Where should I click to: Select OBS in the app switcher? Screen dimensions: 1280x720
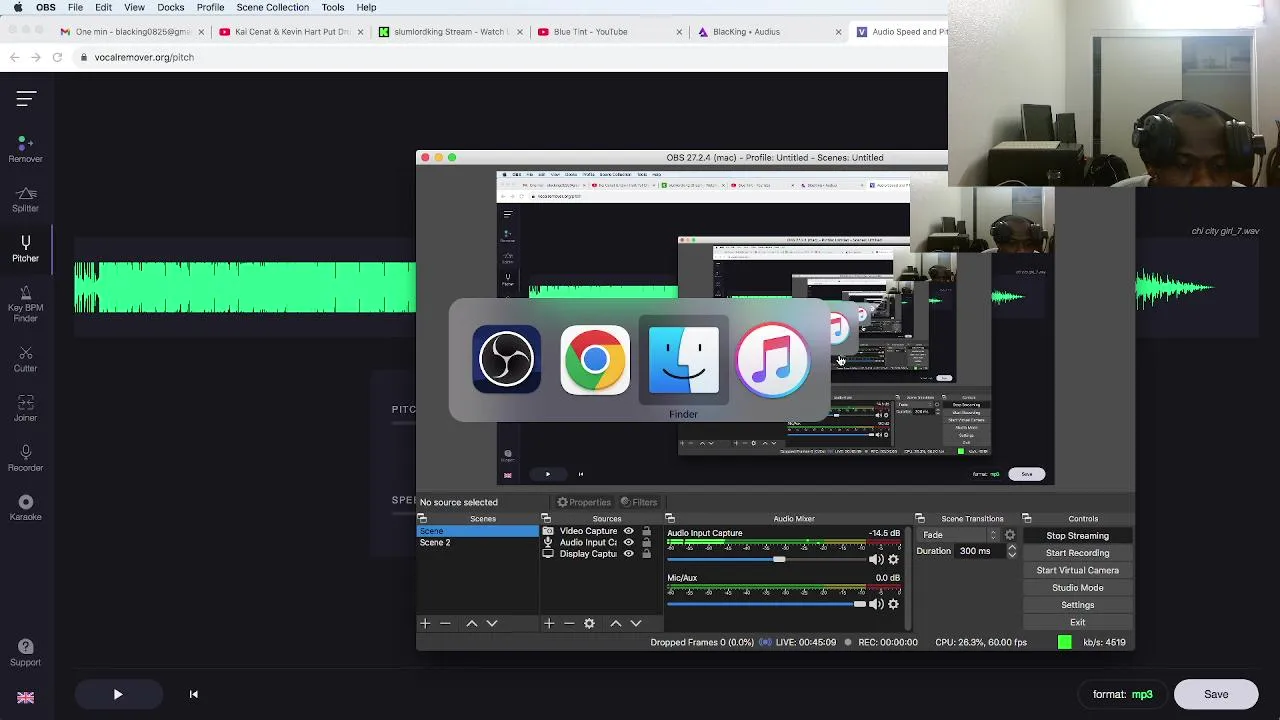click(x=507, y=360)
